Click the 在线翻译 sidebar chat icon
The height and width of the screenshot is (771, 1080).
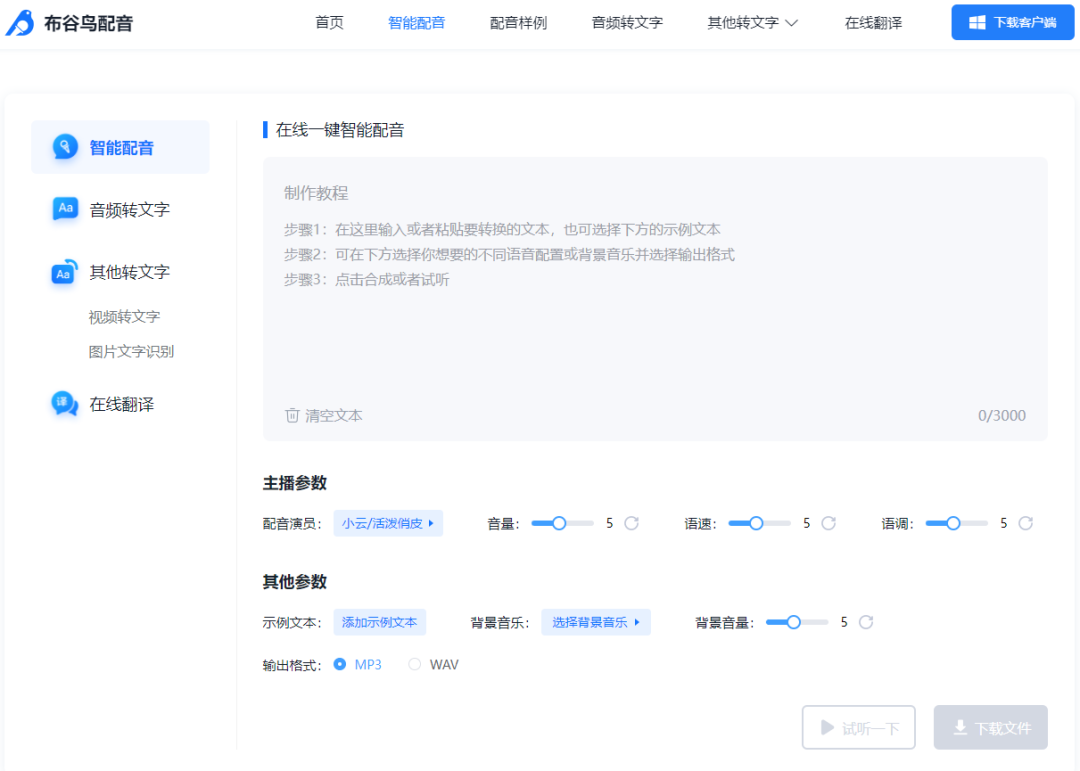65,404
